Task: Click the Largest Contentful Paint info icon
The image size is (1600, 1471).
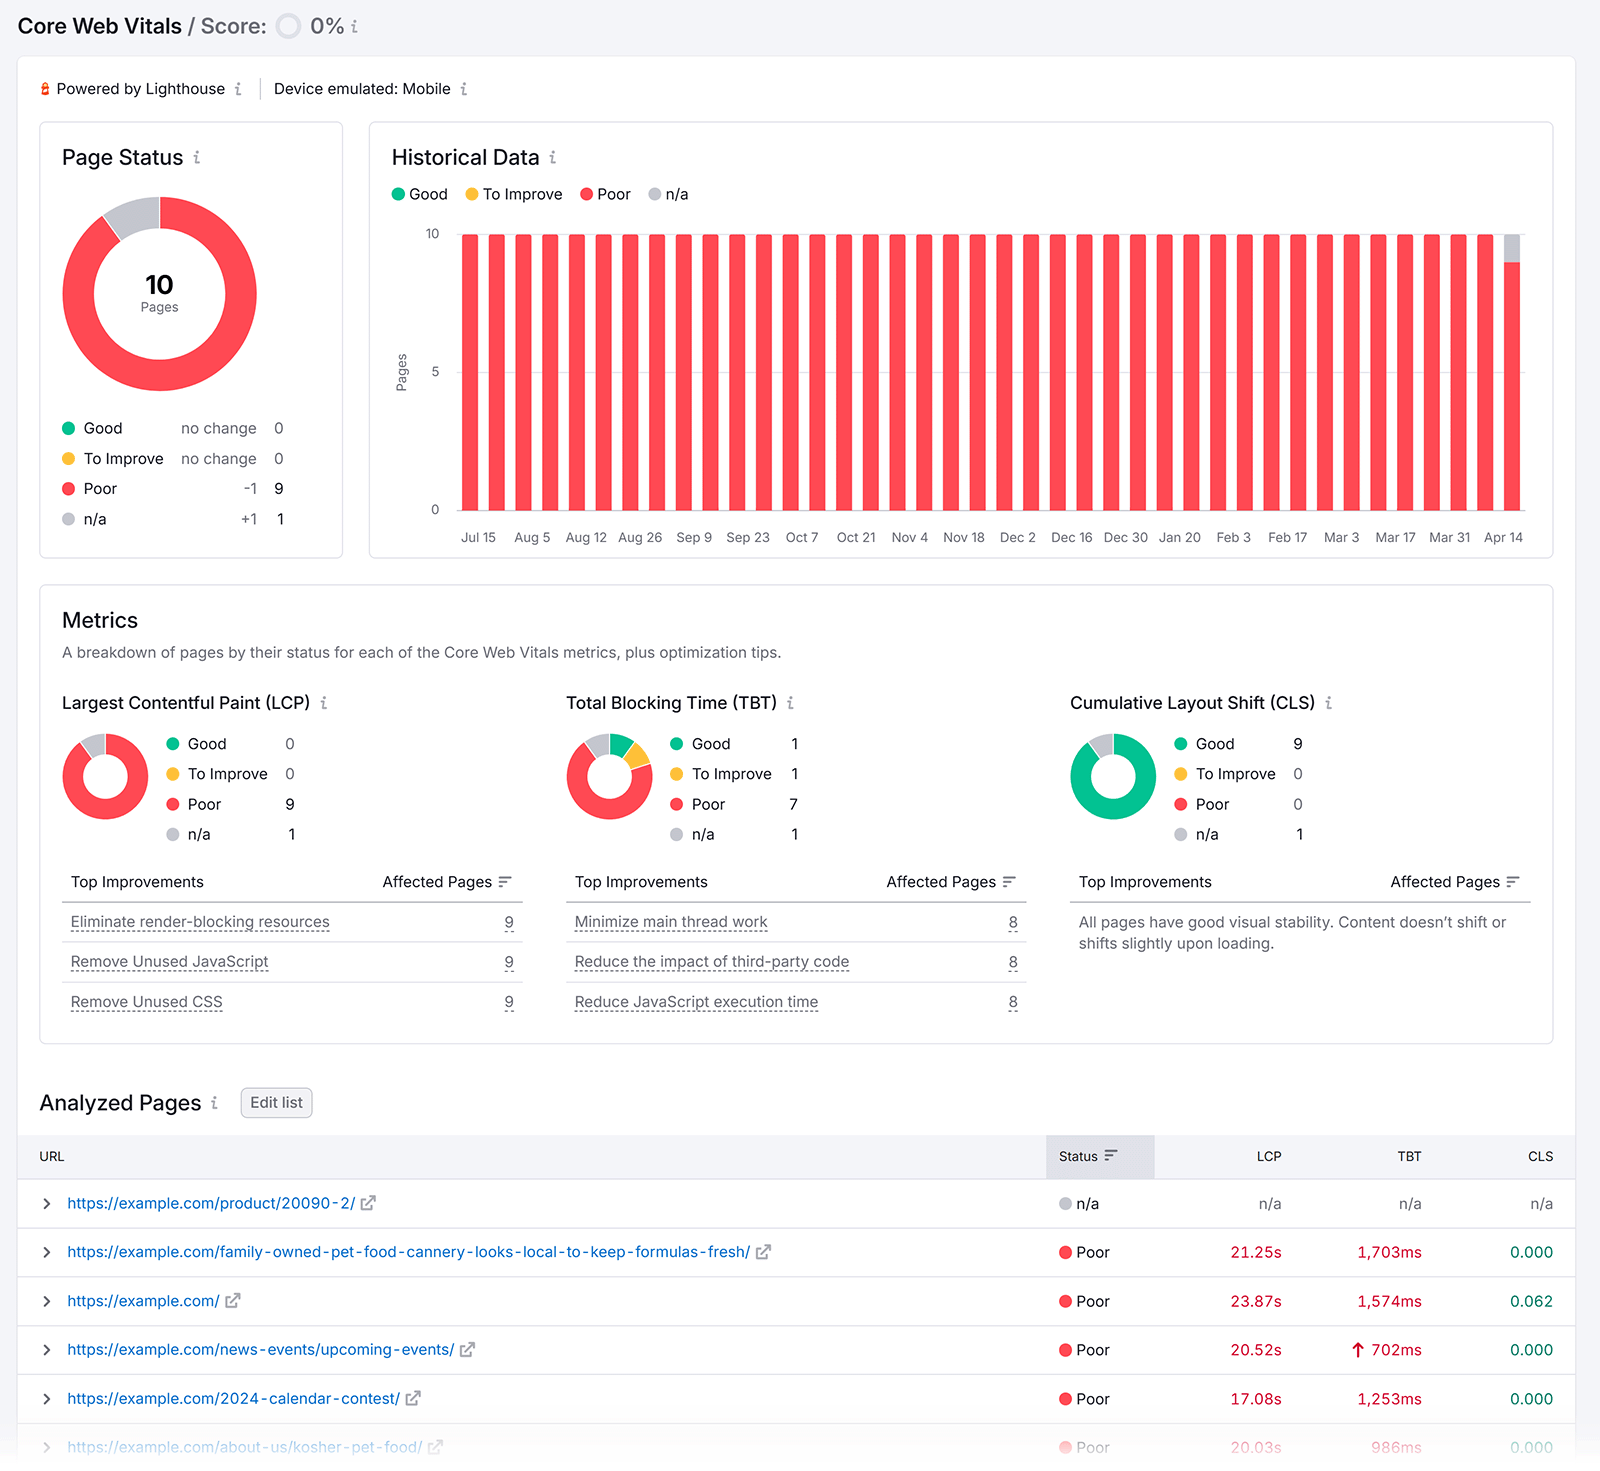Action: (323, 703)
